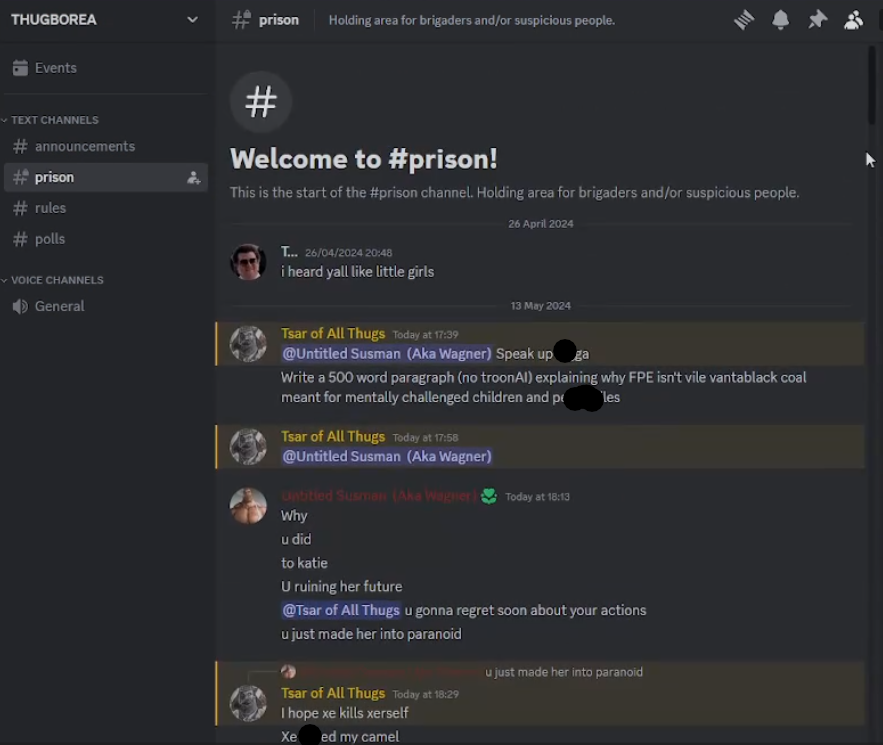Show the member list icon
Viewport: 883px width, 745px height.
pyautogui.click(x=853, y=20)
